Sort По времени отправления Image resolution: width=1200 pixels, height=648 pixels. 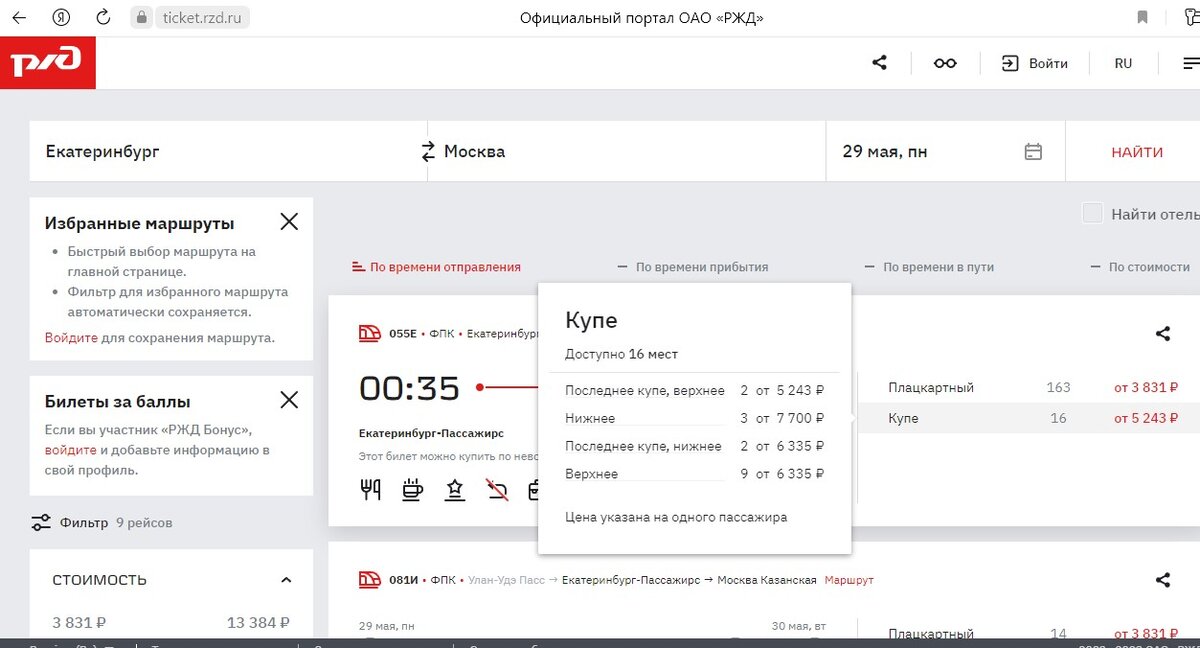click(x=436, y=267)
